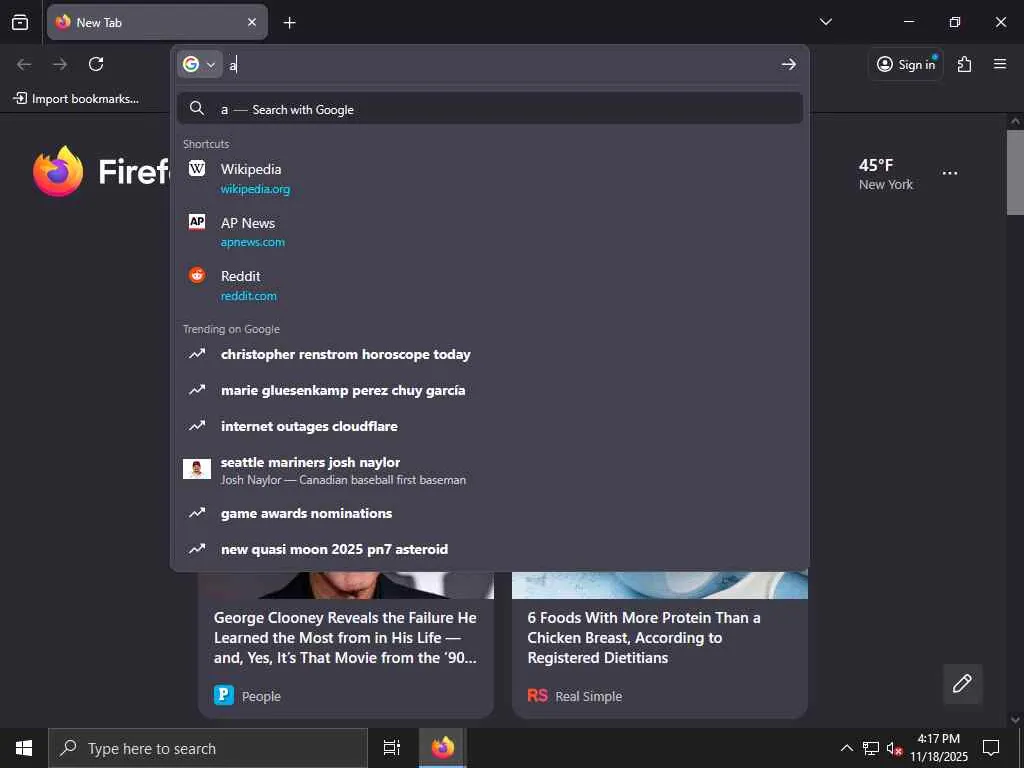Select 'game awards nominations' trending search
Viewport: 1024px width, 768px height.
click(x=490, y=513)
